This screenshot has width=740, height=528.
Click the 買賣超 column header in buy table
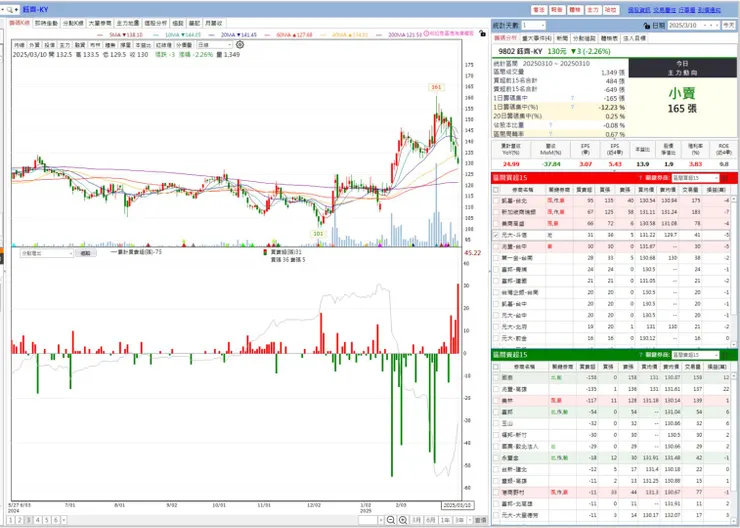point(582,189)
